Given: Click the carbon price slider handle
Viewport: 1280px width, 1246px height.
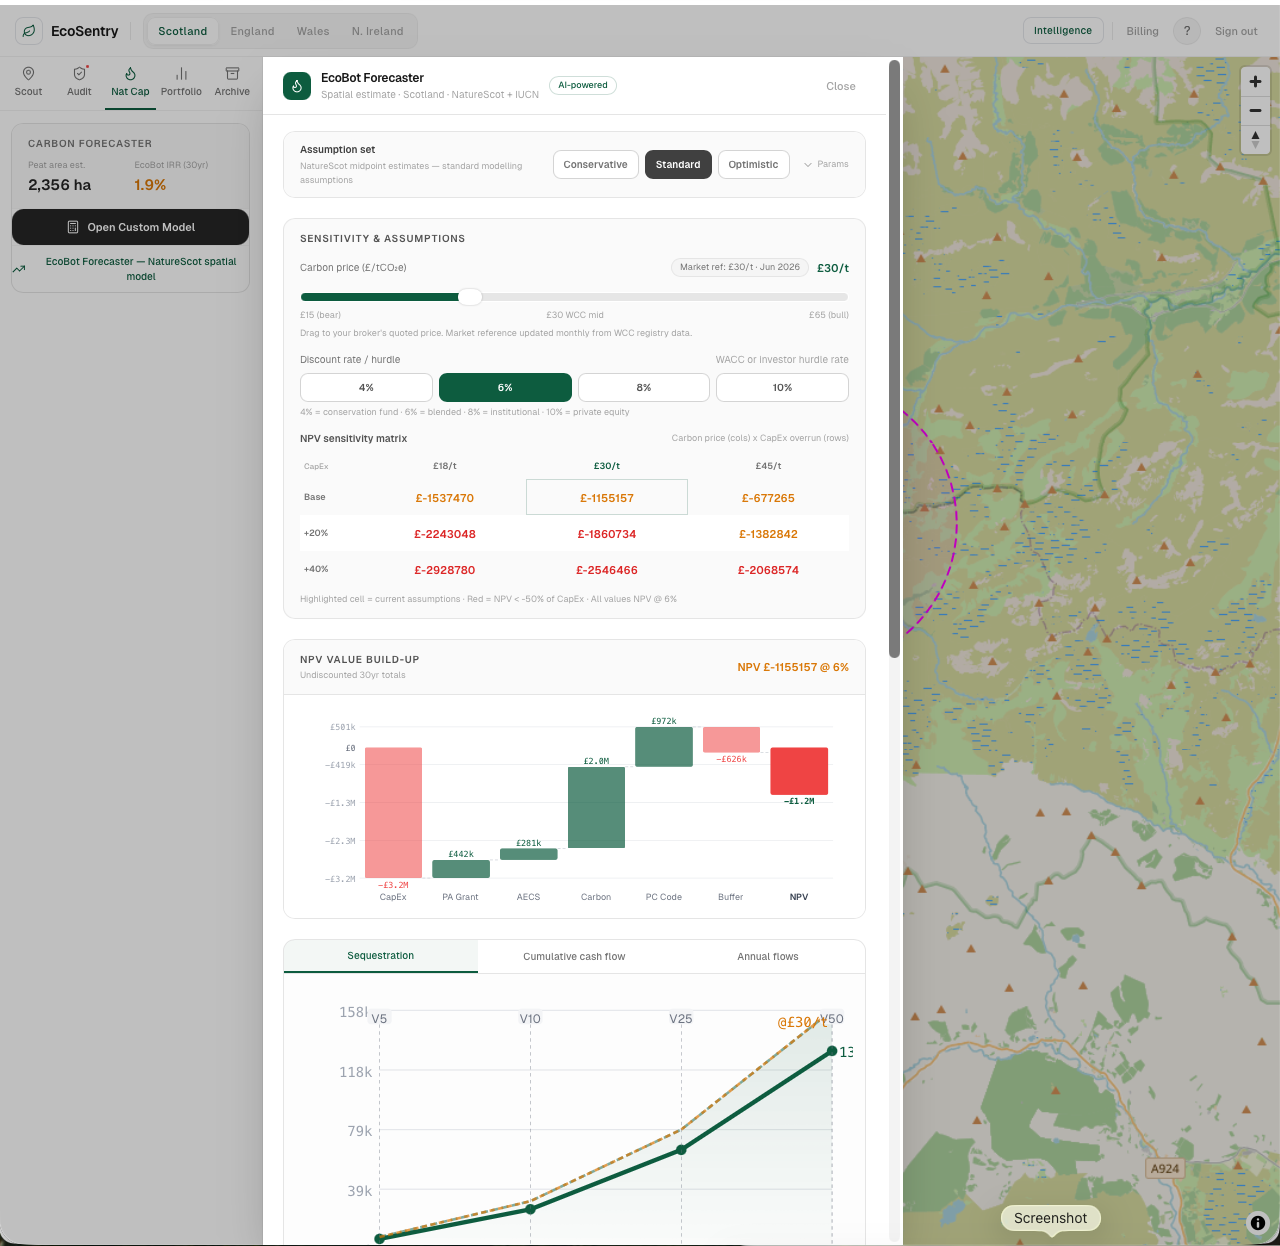Looking at the screenshot, I should [x=470, y=297].
